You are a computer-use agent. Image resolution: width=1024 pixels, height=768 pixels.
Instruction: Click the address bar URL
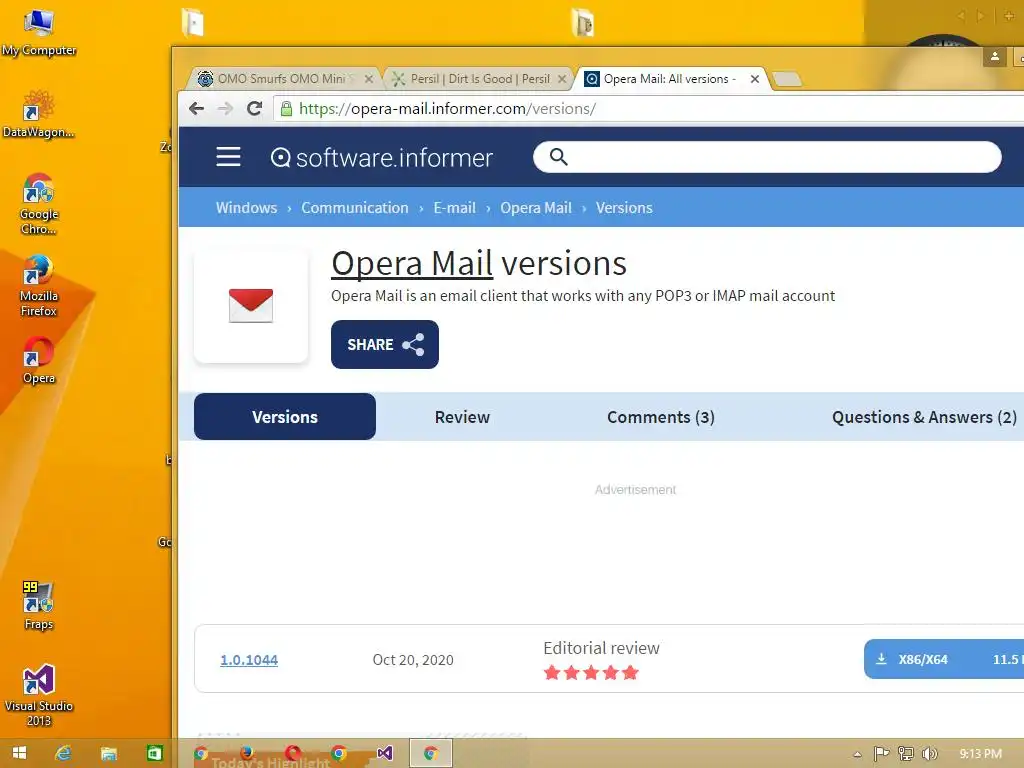coord(447,108)
